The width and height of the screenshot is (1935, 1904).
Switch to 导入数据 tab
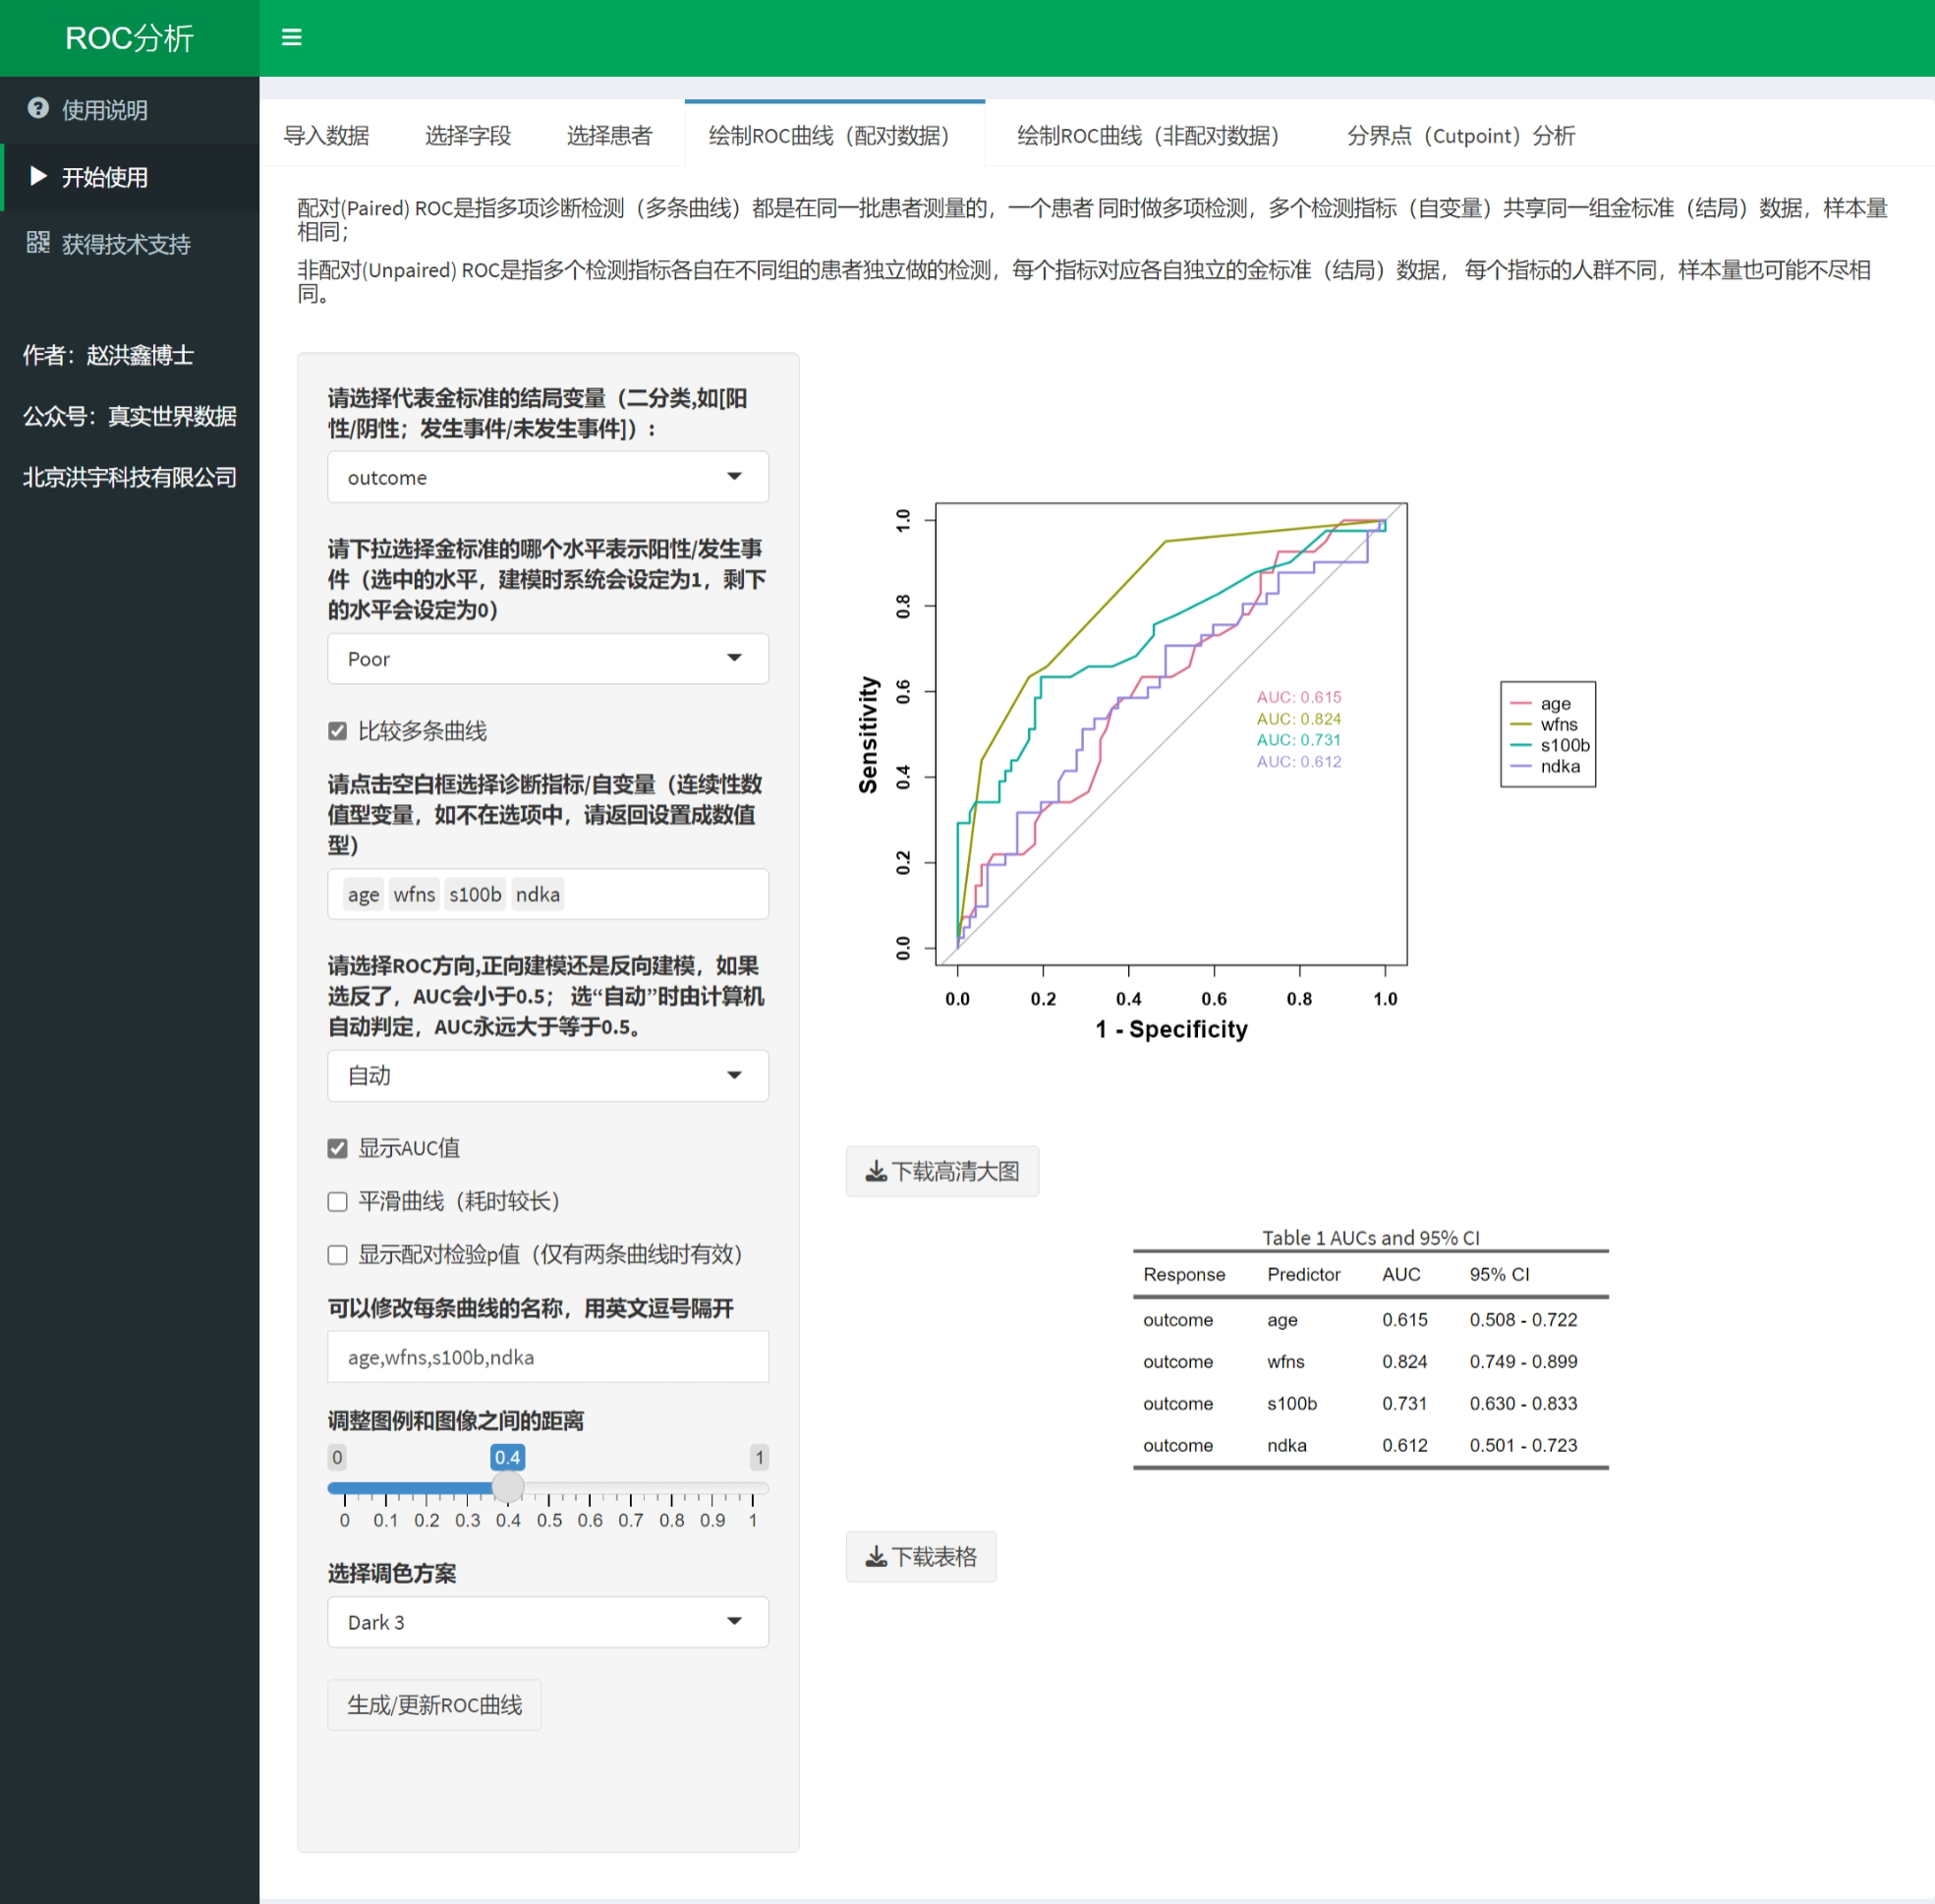tap(326, 135)
